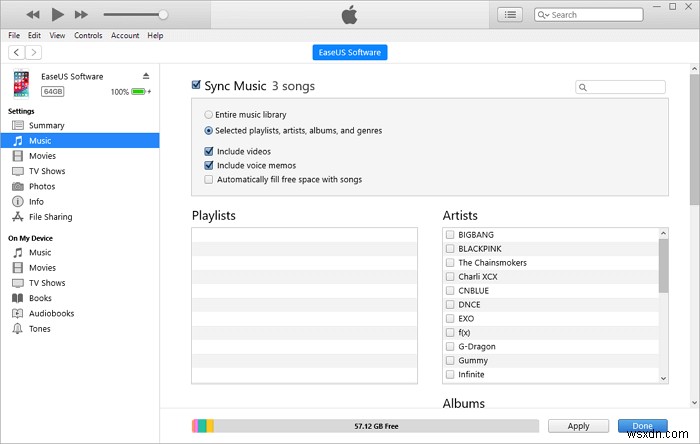Check the Gummy artist checkbox
Image resolution: width=700 pixels, height=444 pixels.
(450, 361)
